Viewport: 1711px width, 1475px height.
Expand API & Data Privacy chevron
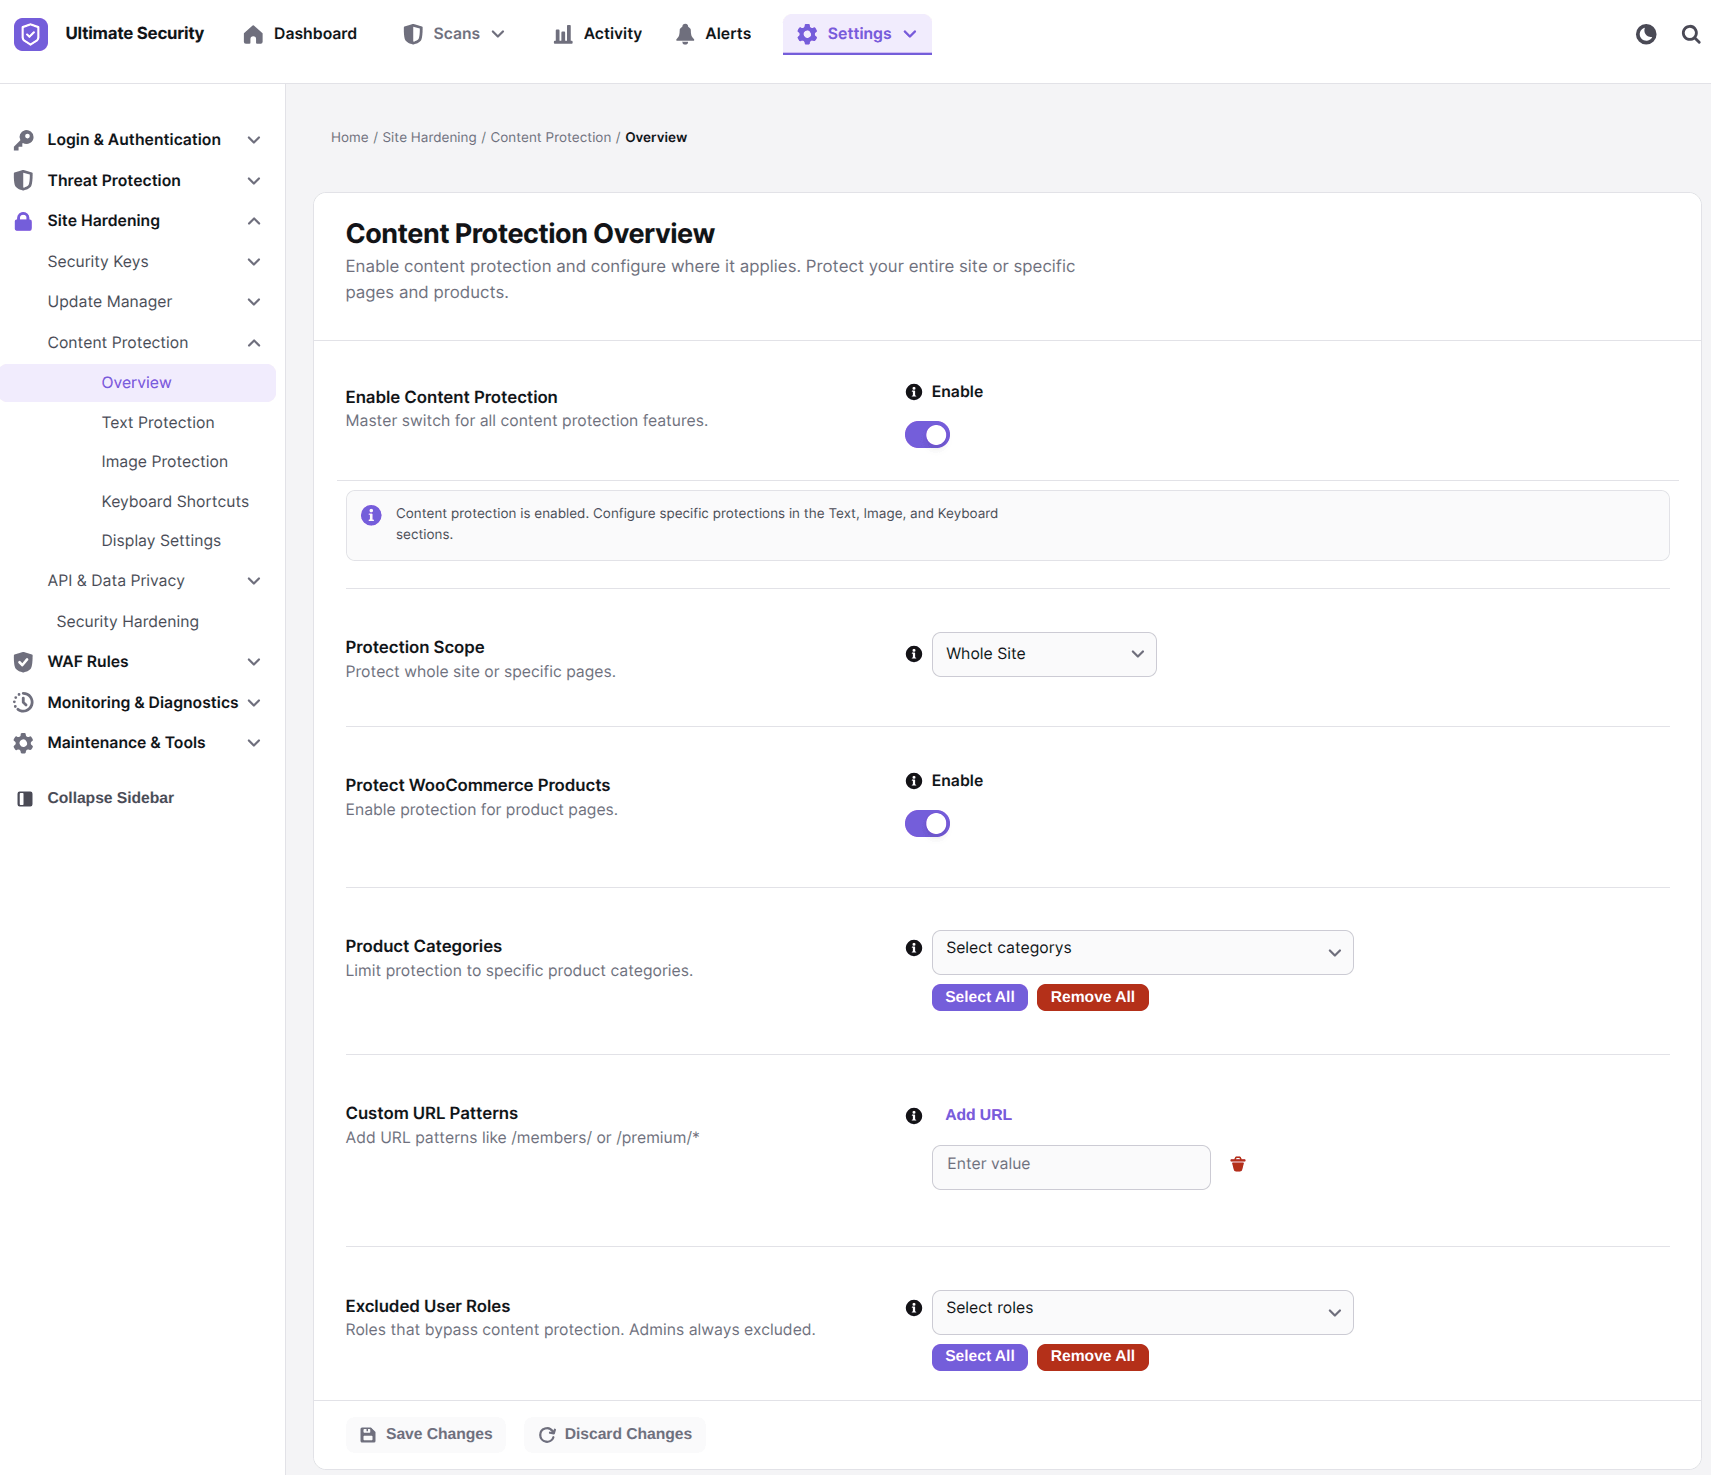[254, 581]
